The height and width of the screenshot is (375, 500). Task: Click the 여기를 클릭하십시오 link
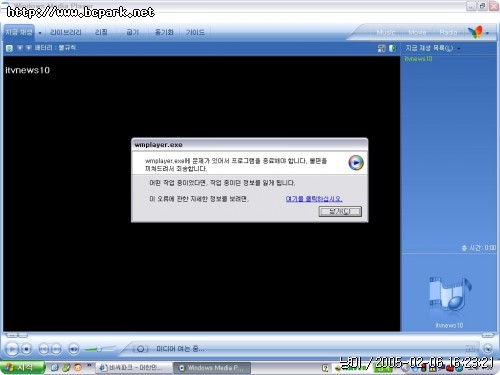tap(314, 199)
